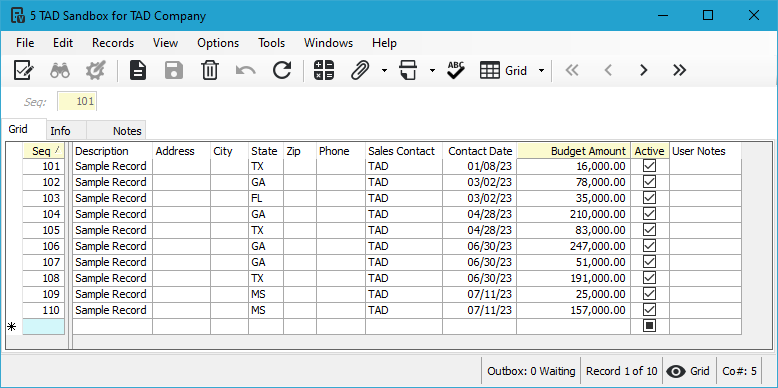Click budget amount 210,000.00
778x388 pixels.
(x=574, y=214)
